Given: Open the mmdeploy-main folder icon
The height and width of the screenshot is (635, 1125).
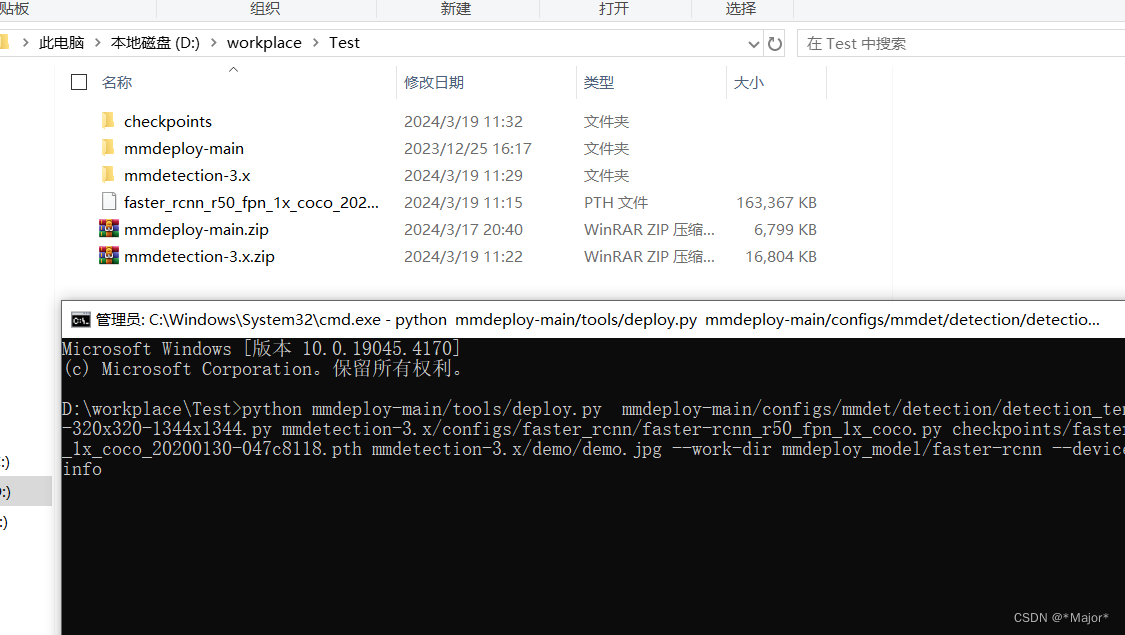Looking at the screenshot, I should [x=108, y=148].
